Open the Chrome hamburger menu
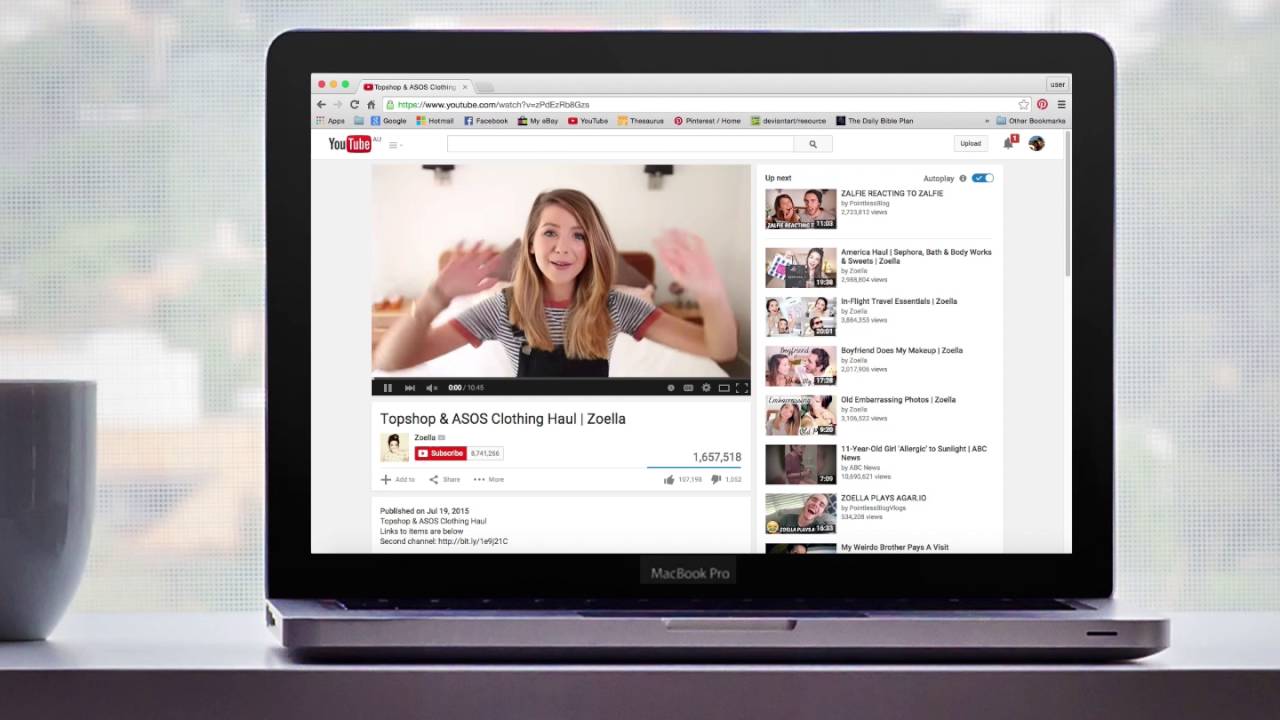The height and width of the screenshot is (720, 1280). tap(1061, 104)
